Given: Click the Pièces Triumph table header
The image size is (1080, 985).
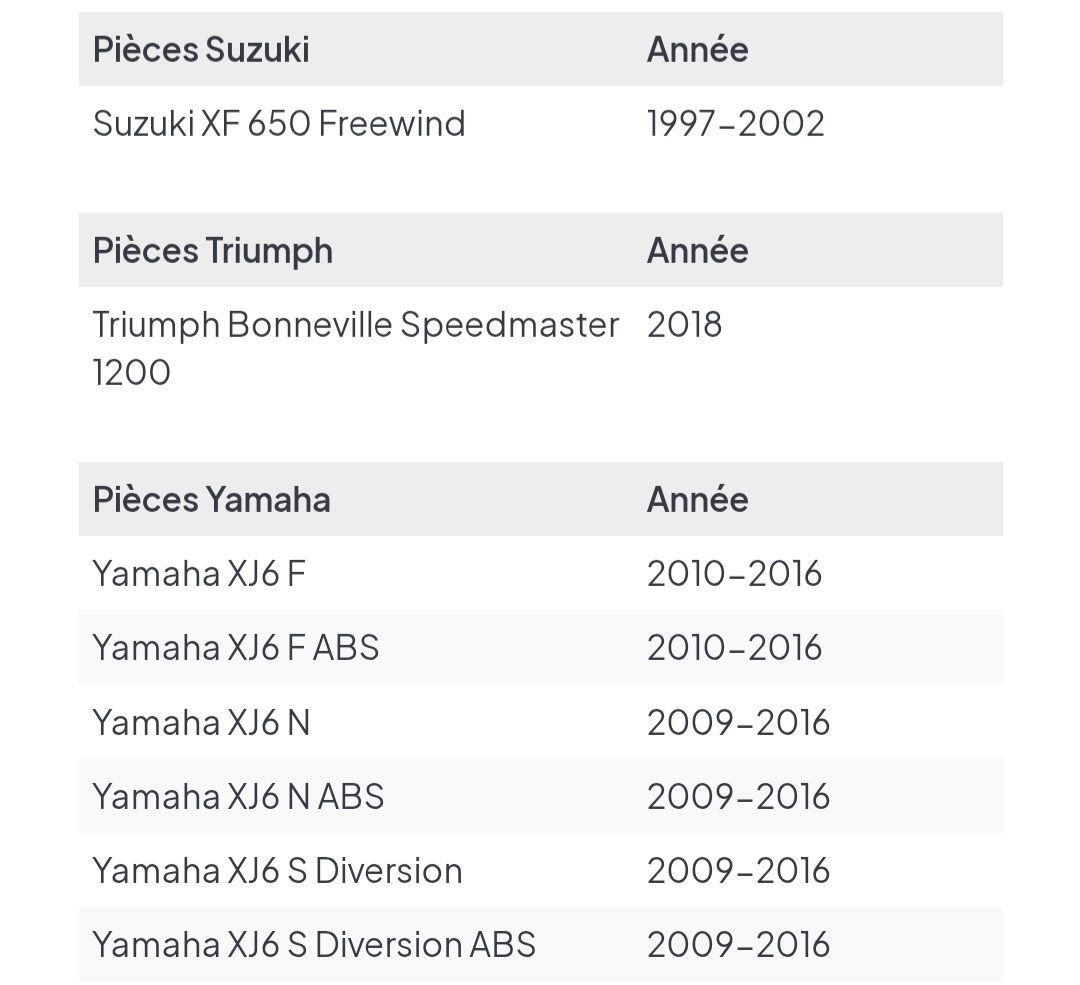Looking at the screenshot, I should tap(212, 250).
